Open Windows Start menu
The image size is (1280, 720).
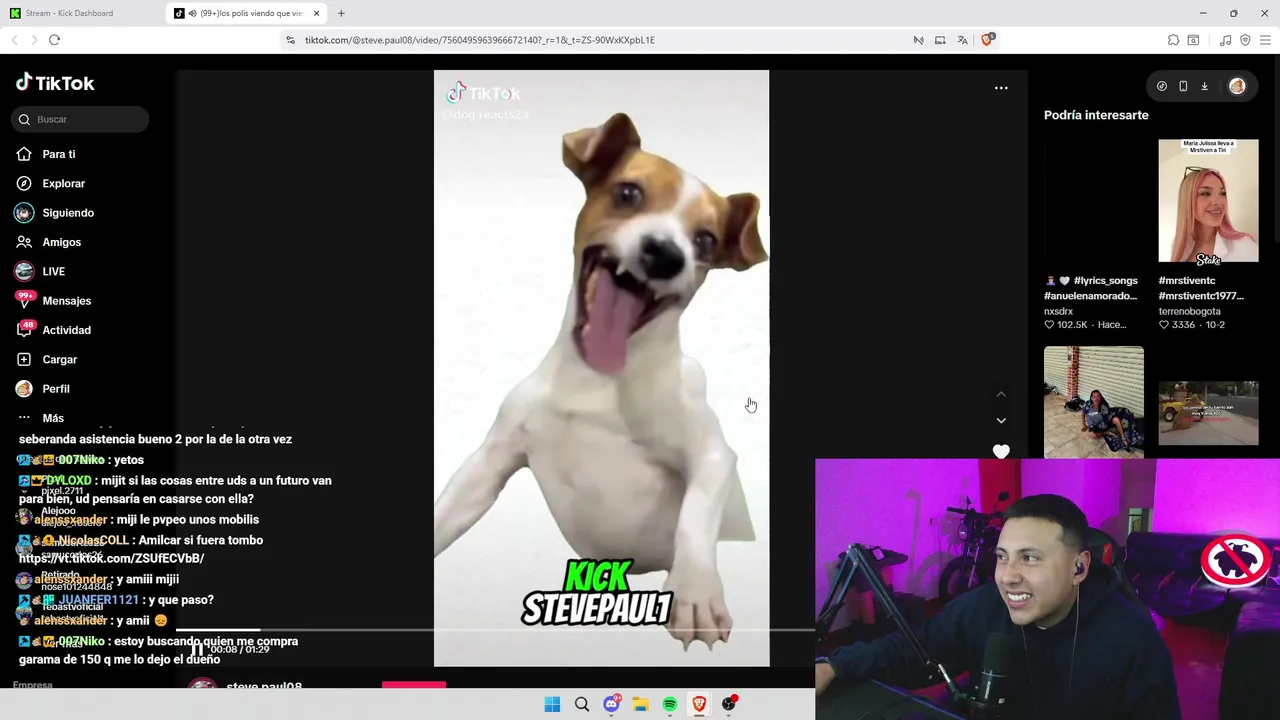[x=552, y=704]
